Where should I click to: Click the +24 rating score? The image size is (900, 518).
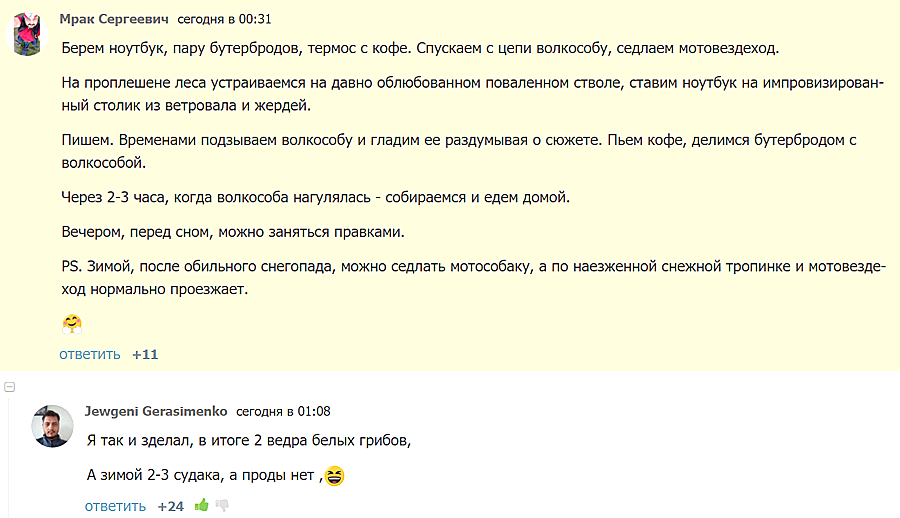[170, 506]
